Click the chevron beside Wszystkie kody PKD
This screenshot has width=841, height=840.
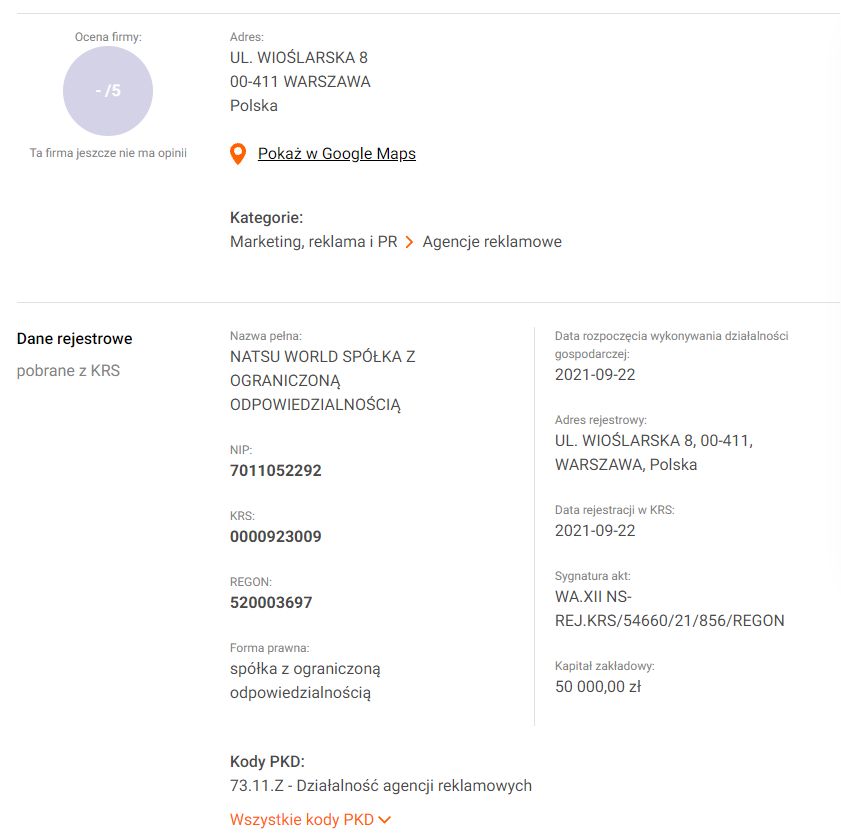click(x=385, y=820)
